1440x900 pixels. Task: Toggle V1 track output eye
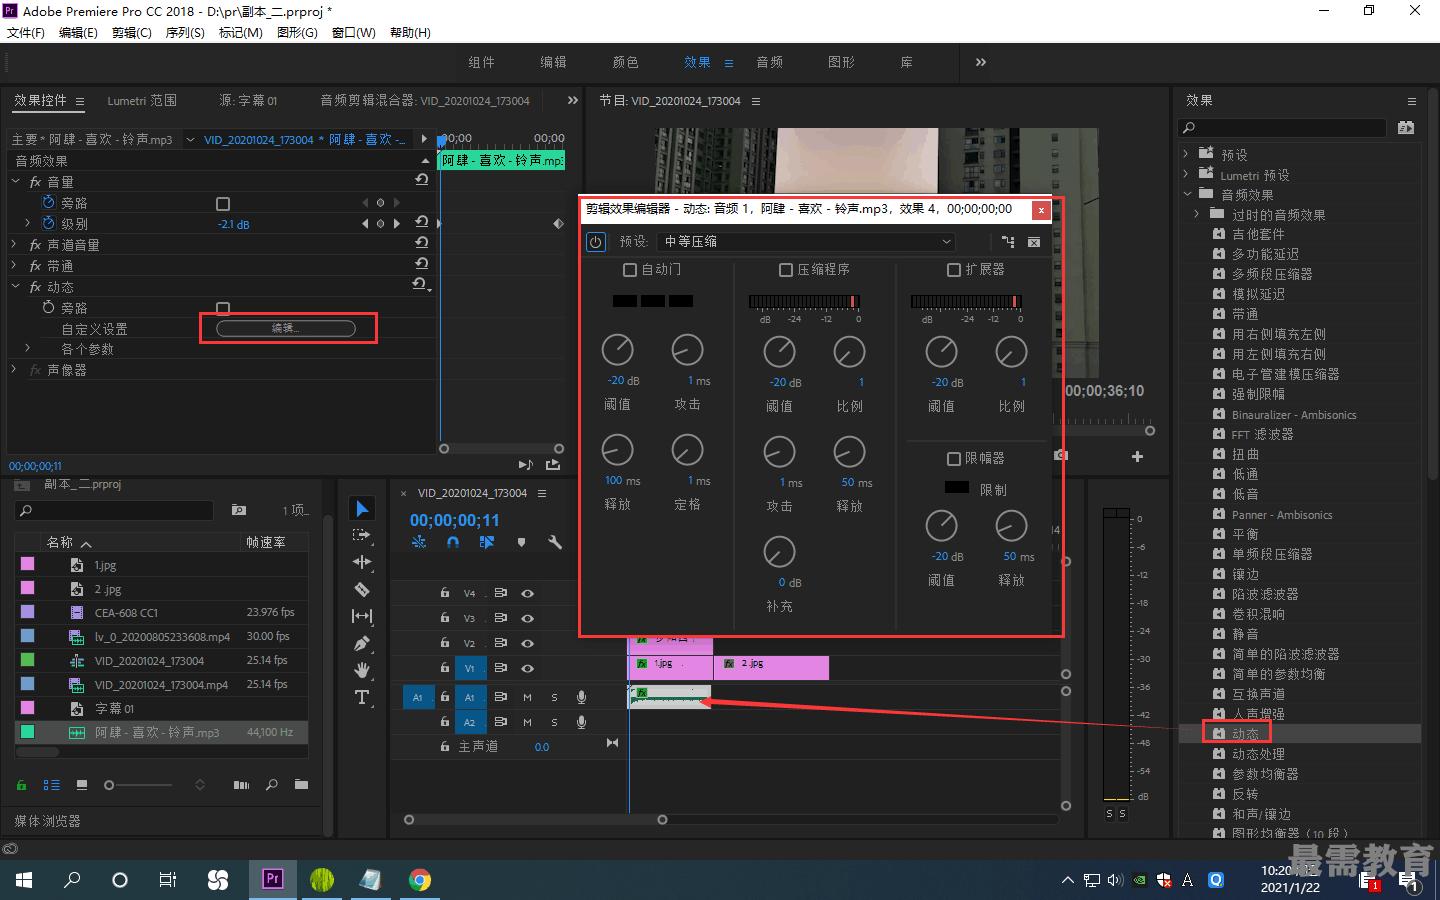pyautogui.click(x=527, y=668)
